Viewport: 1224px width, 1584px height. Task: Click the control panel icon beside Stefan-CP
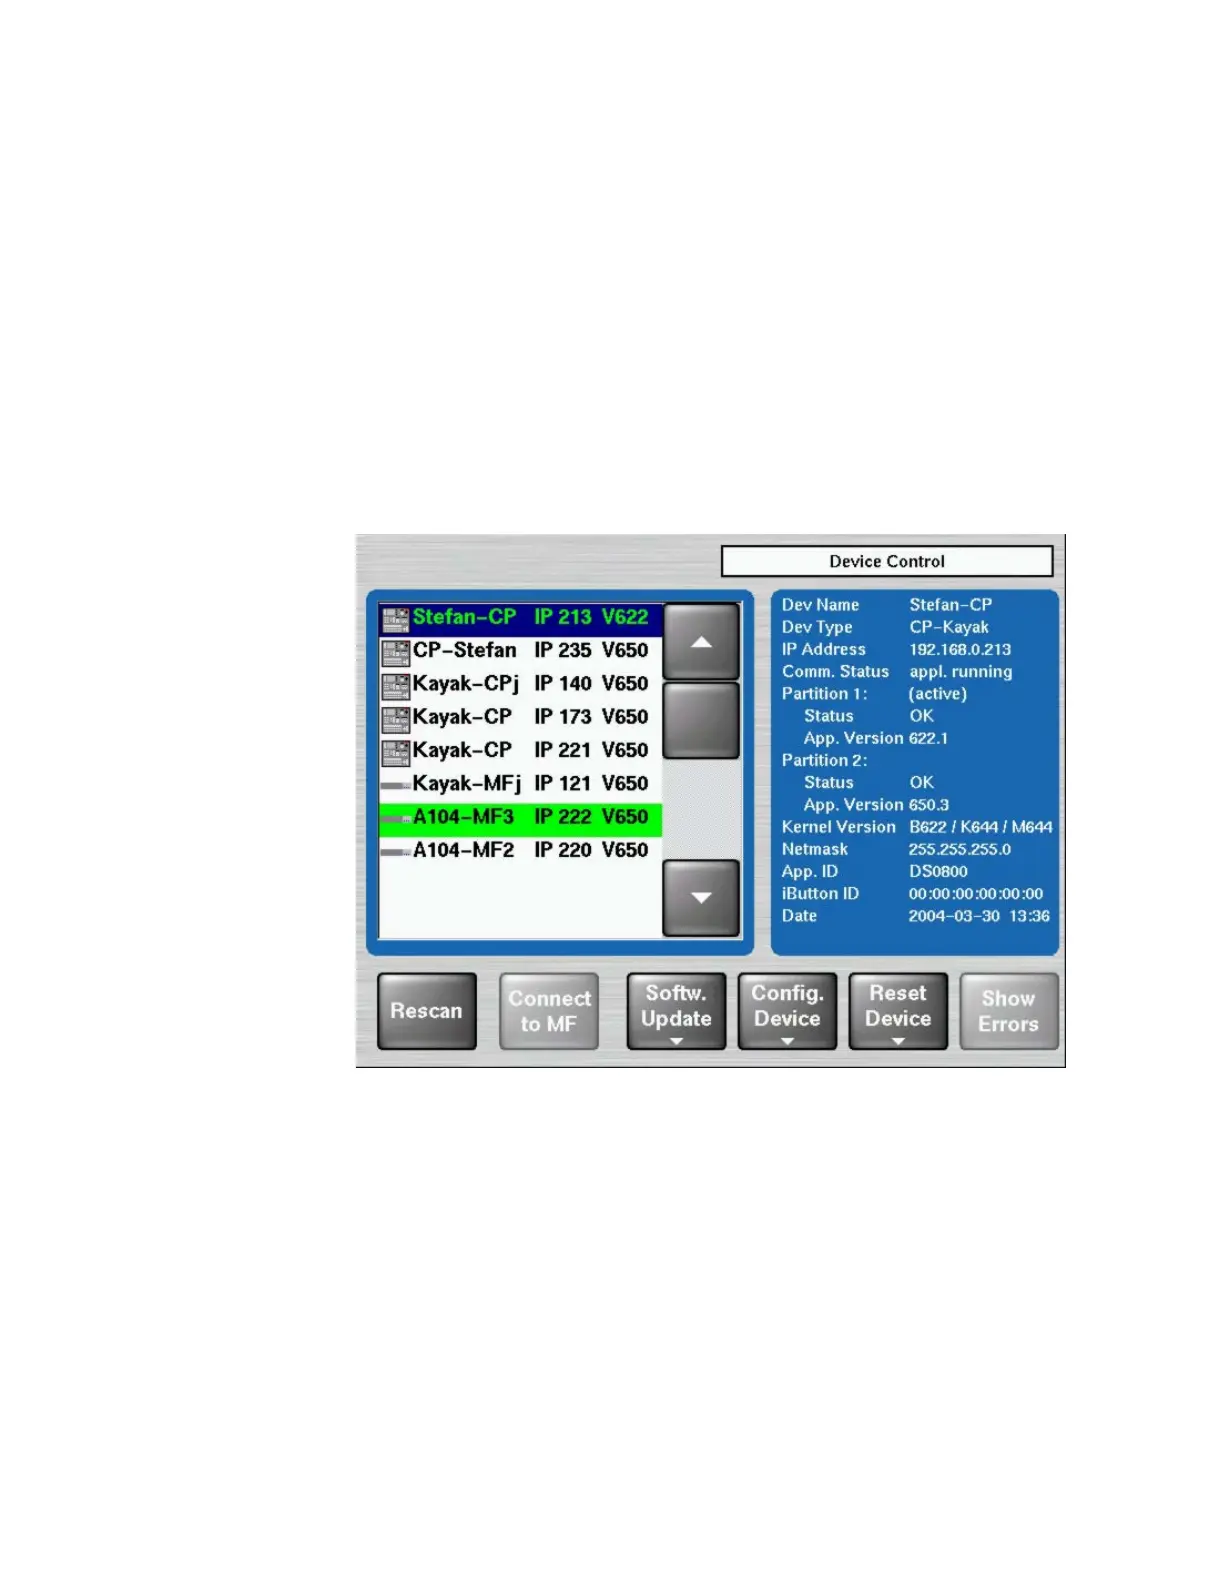pos(396,619)
